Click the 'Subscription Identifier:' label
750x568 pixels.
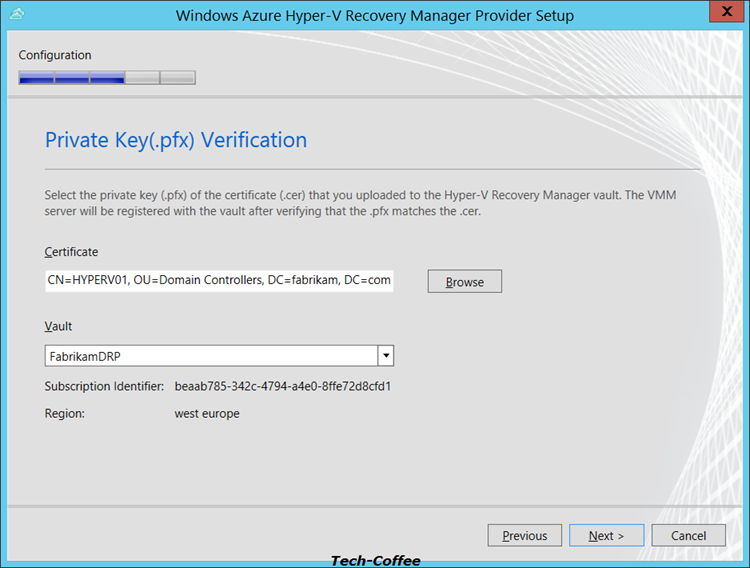tap(104, 386)
